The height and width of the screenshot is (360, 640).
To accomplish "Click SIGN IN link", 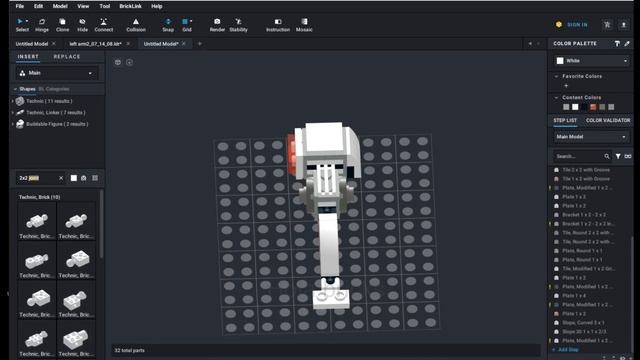I will pyautogui.click(x=577, y=25).
